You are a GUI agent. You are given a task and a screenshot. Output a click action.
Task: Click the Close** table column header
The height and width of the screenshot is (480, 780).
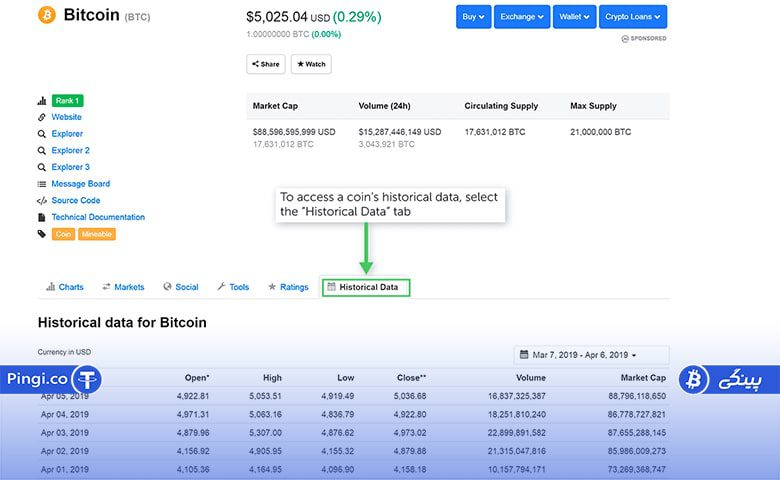click(x=411, y=378)
